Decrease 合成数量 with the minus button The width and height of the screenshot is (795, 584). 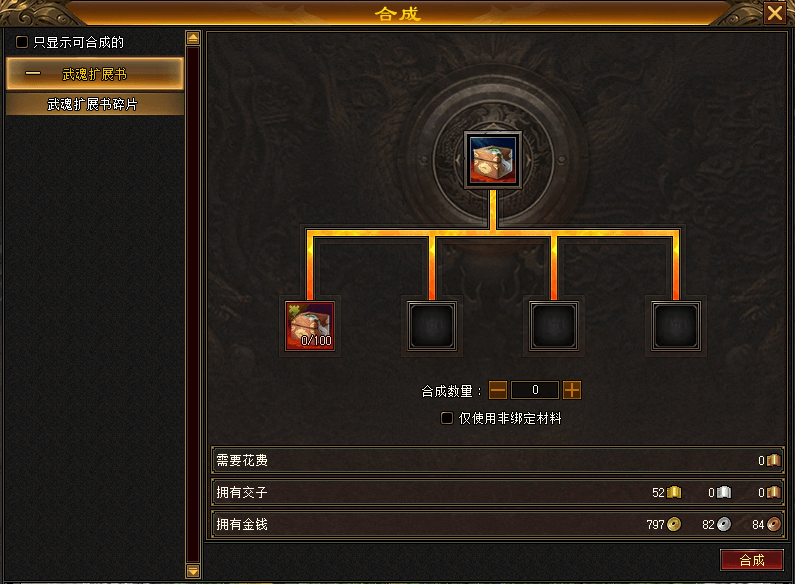point(498,390)
